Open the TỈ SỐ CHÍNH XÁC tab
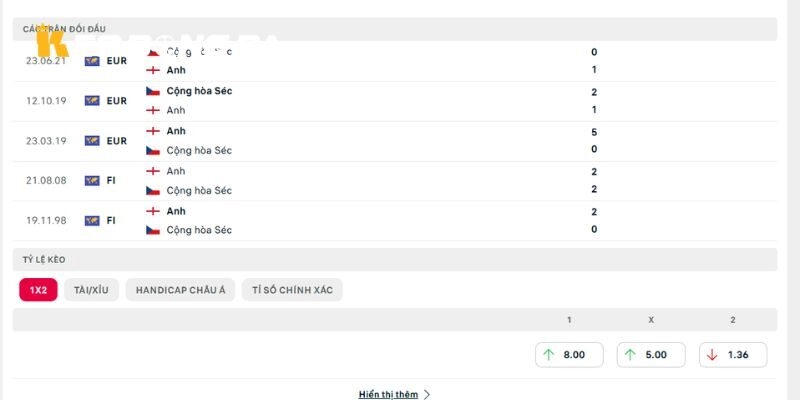The width and height of the screenshot is (800, 400). click(x=292, y=290)
